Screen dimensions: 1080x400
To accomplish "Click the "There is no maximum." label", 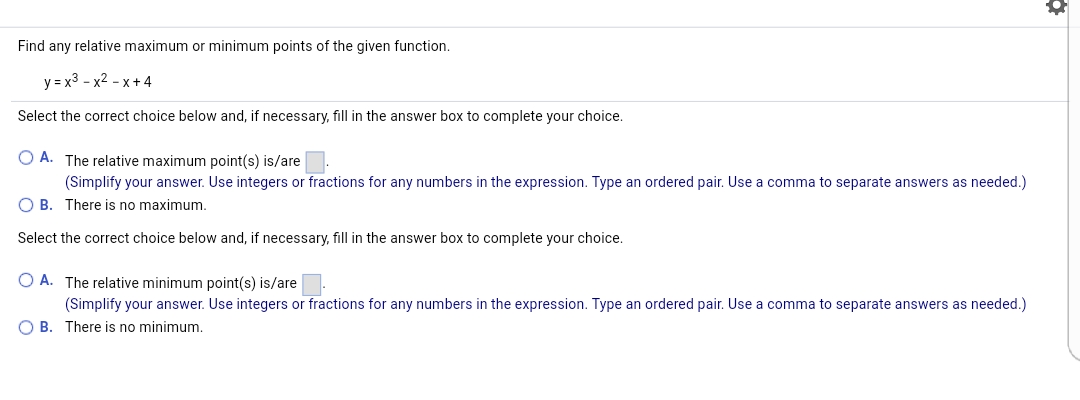I will pyautogui.click(x=136, y=205).
